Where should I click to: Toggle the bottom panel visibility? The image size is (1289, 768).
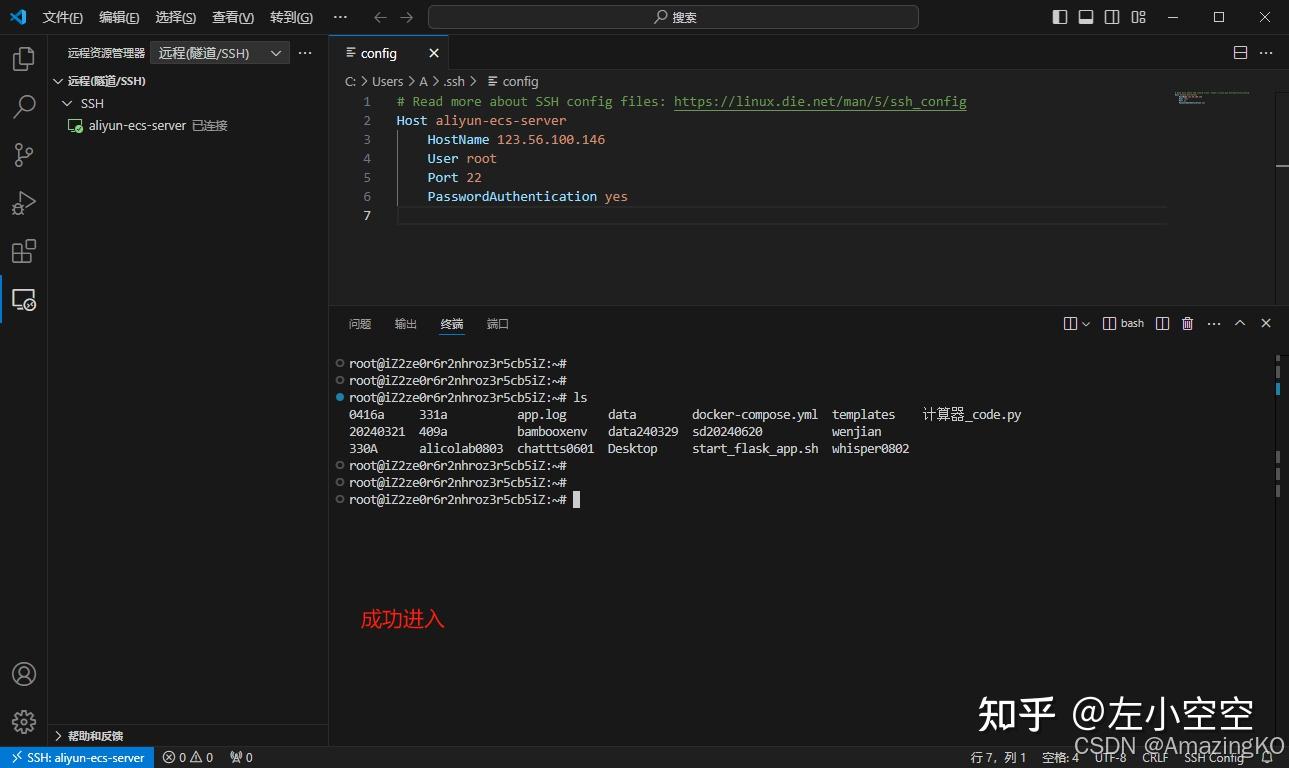click(x=1086, y=16)
